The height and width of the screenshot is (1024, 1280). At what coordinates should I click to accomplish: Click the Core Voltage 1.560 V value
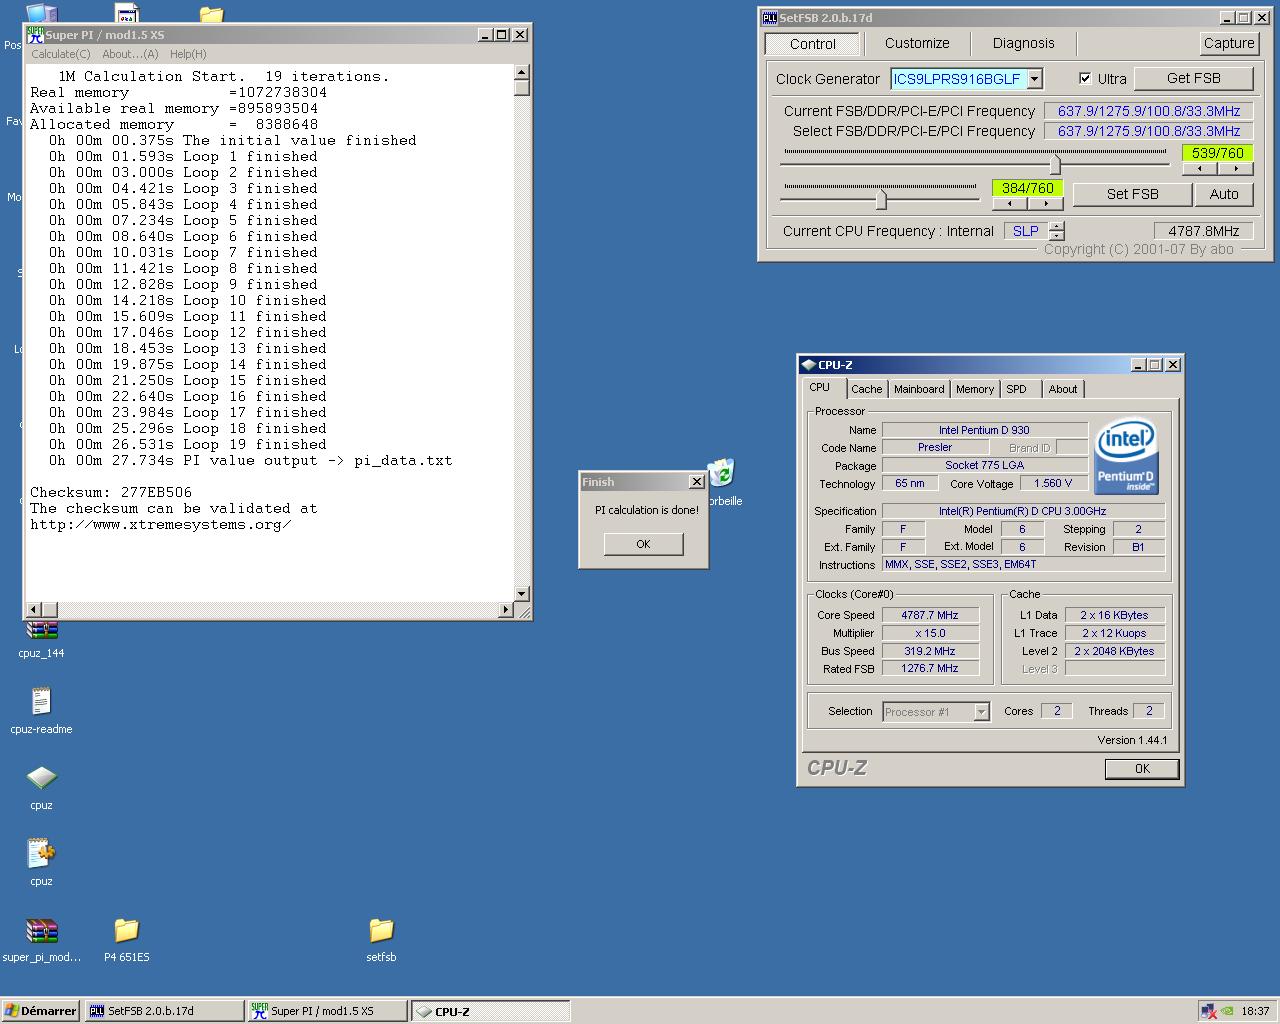click(x=1053, y=484)
